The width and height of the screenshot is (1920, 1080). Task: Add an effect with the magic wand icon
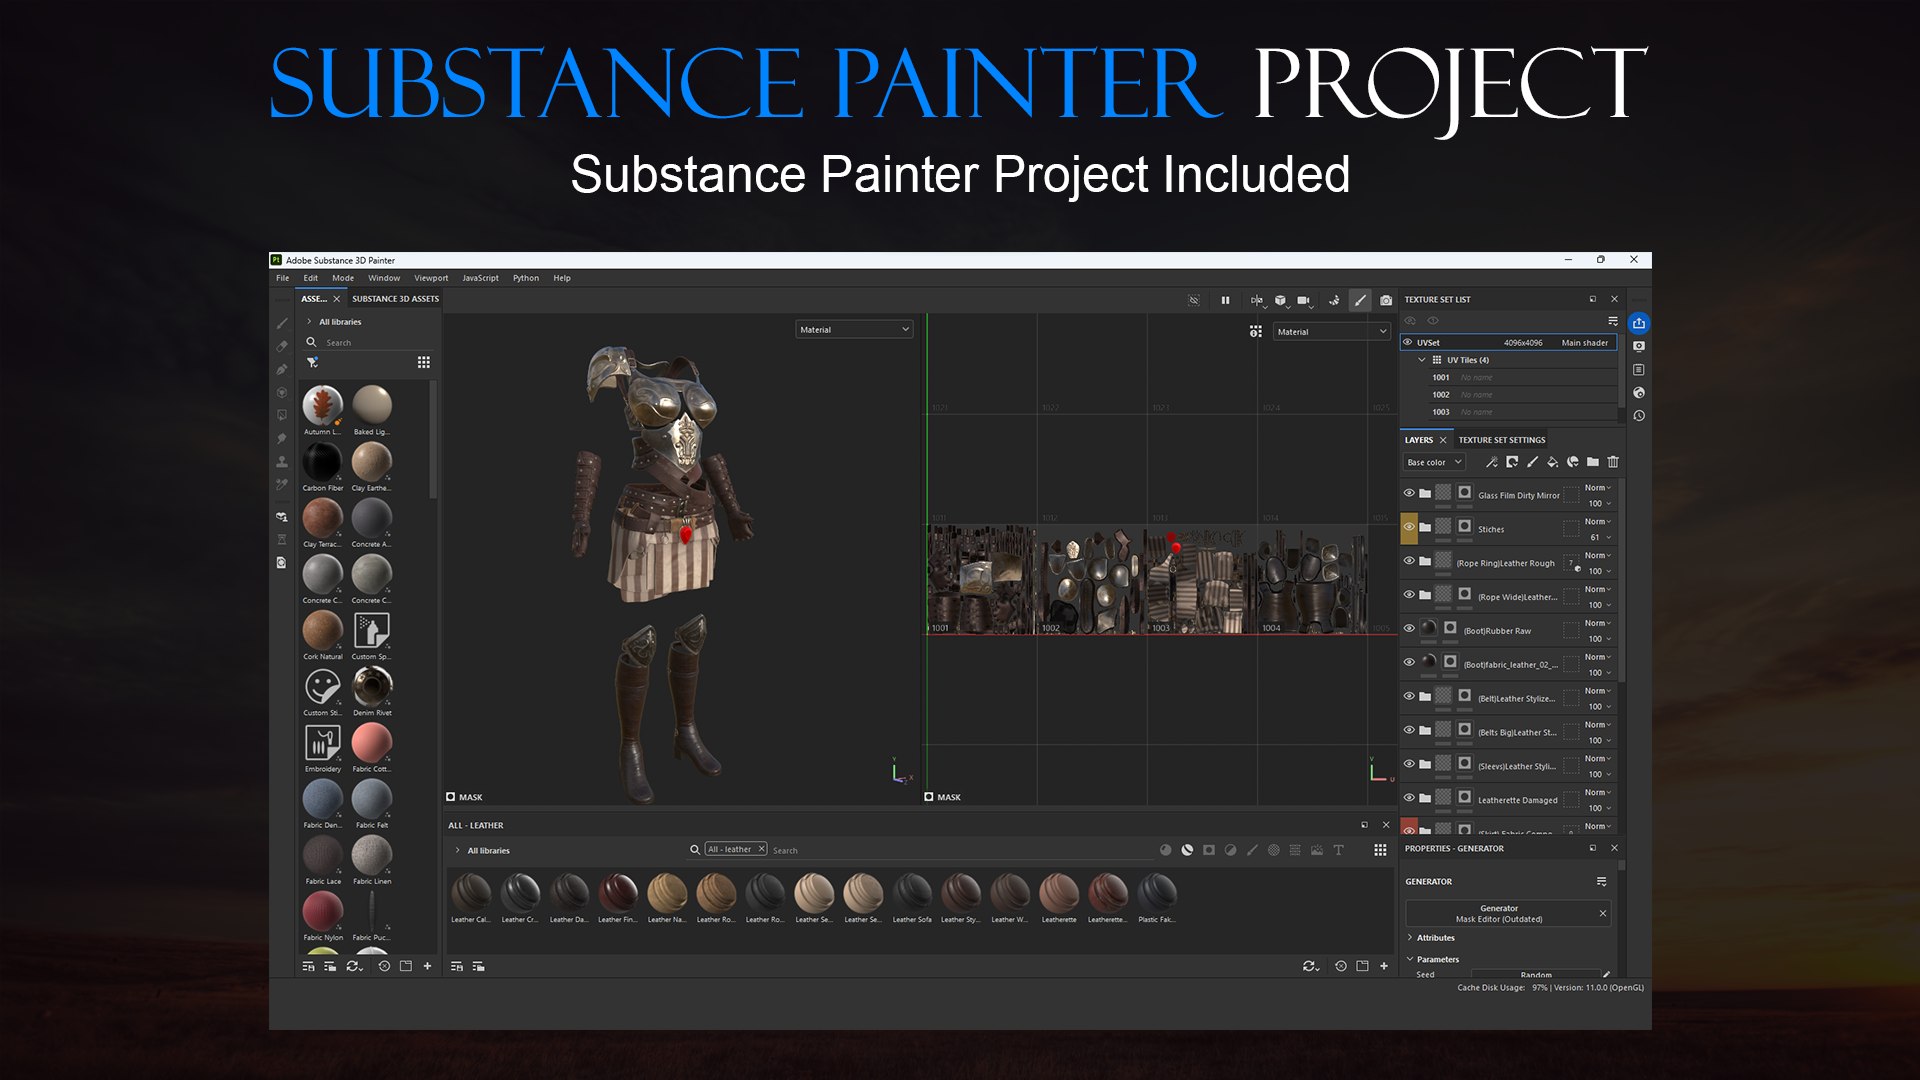[x=1492, y=462]
